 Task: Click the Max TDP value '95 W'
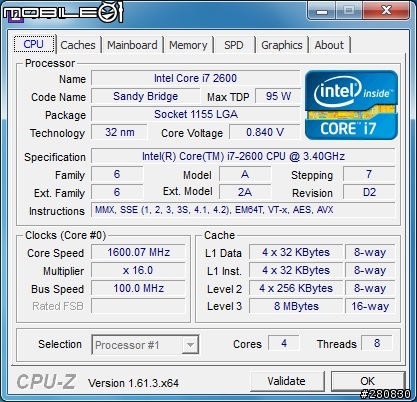[278, 96]
